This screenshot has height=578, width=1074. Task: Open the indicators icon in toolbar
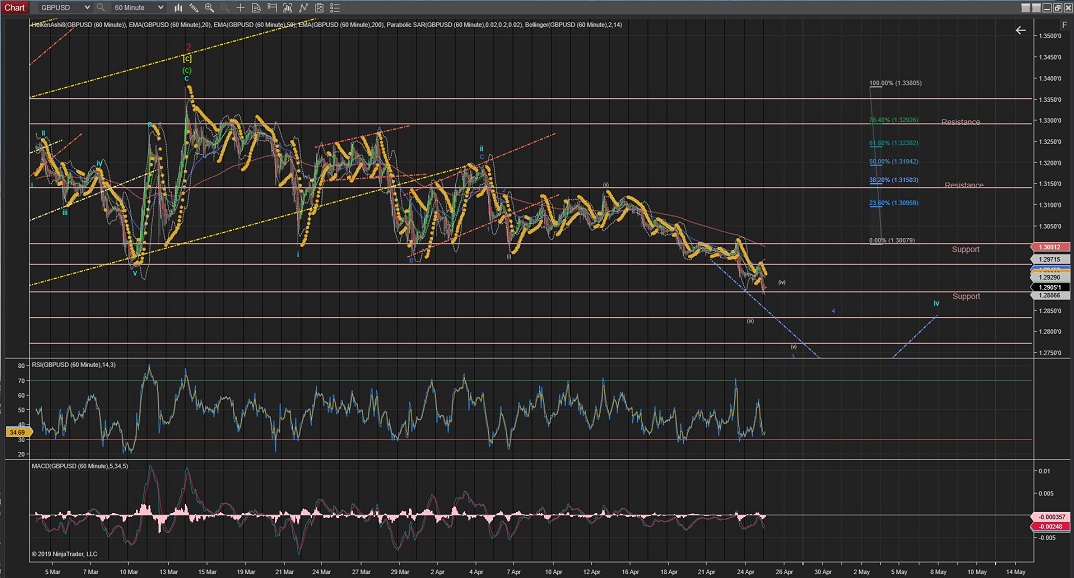tap(287, 7)
